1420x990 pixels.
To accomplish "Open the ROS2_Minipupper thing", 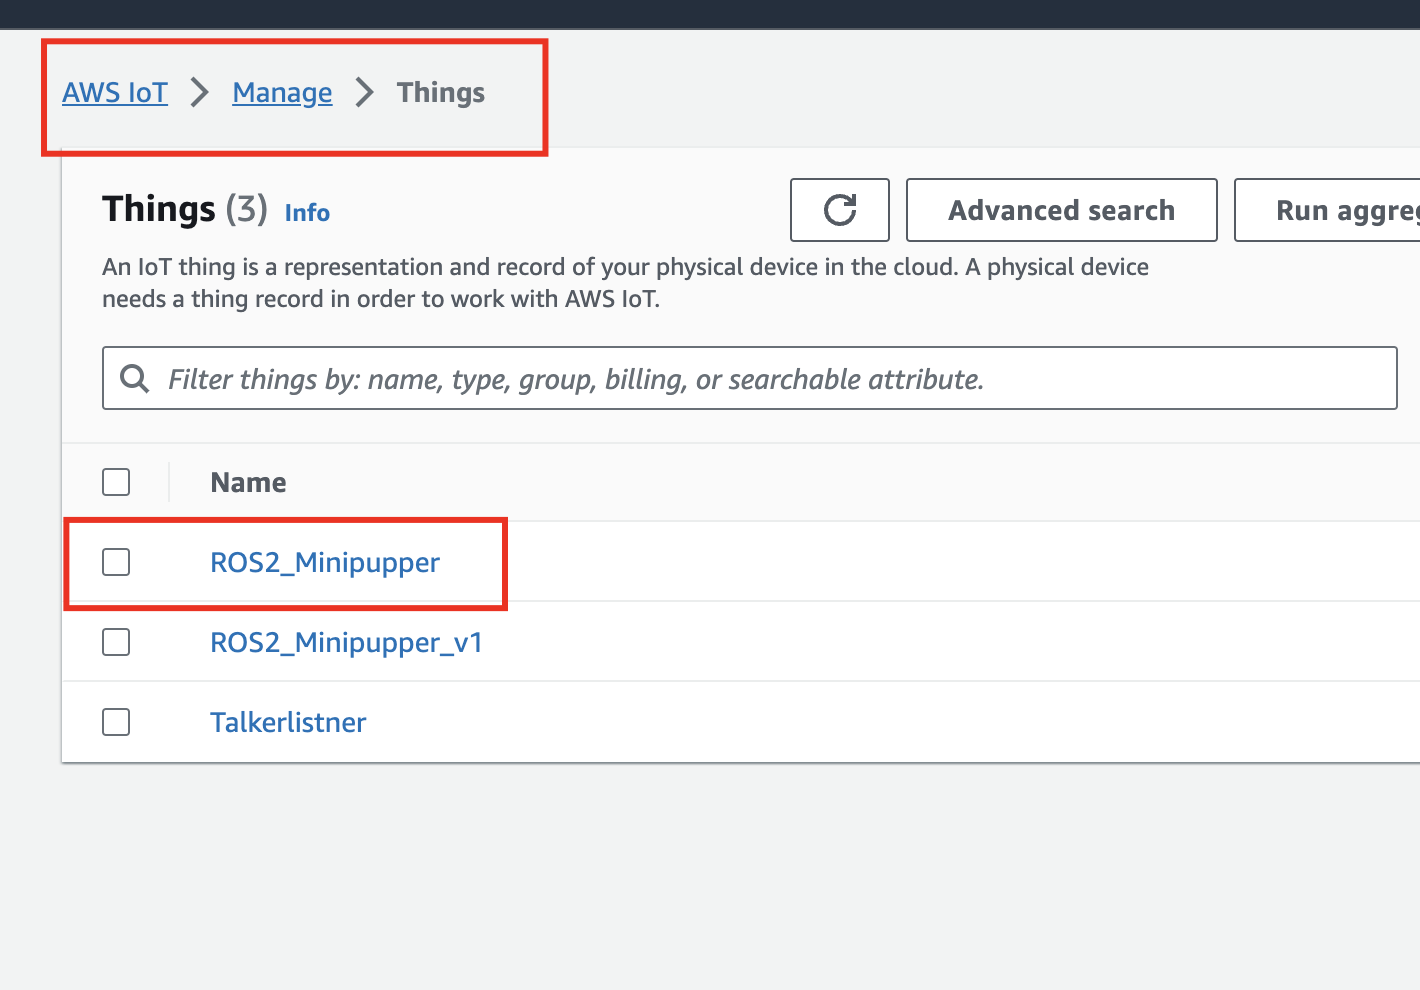I will click(x=325, y=563).
